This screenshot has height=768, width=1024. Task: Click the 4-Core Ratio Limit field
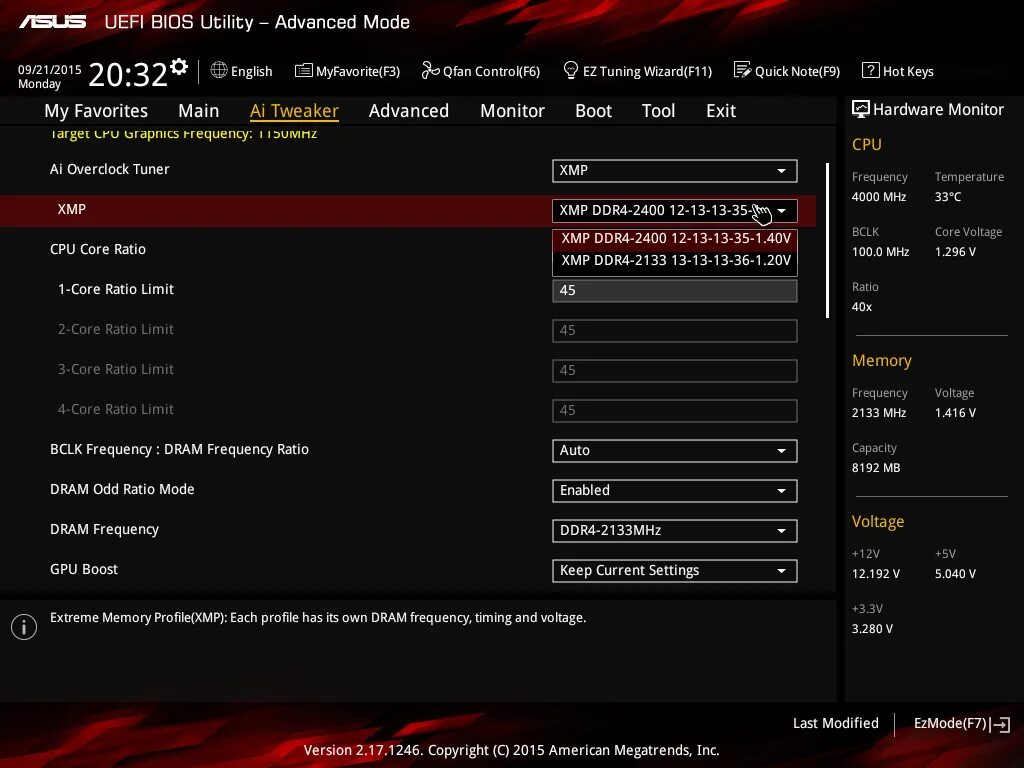[675, 411]
